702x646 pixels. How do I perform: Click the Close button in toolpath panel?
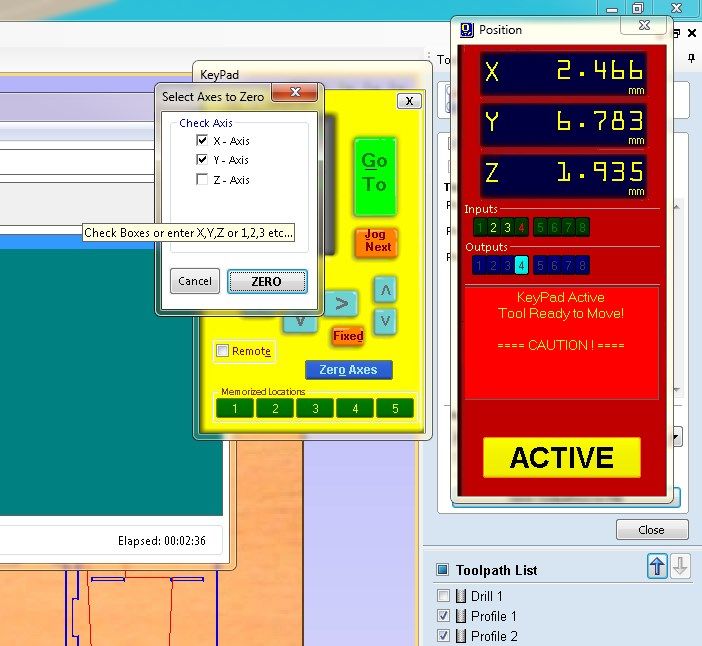pos(652,530)
